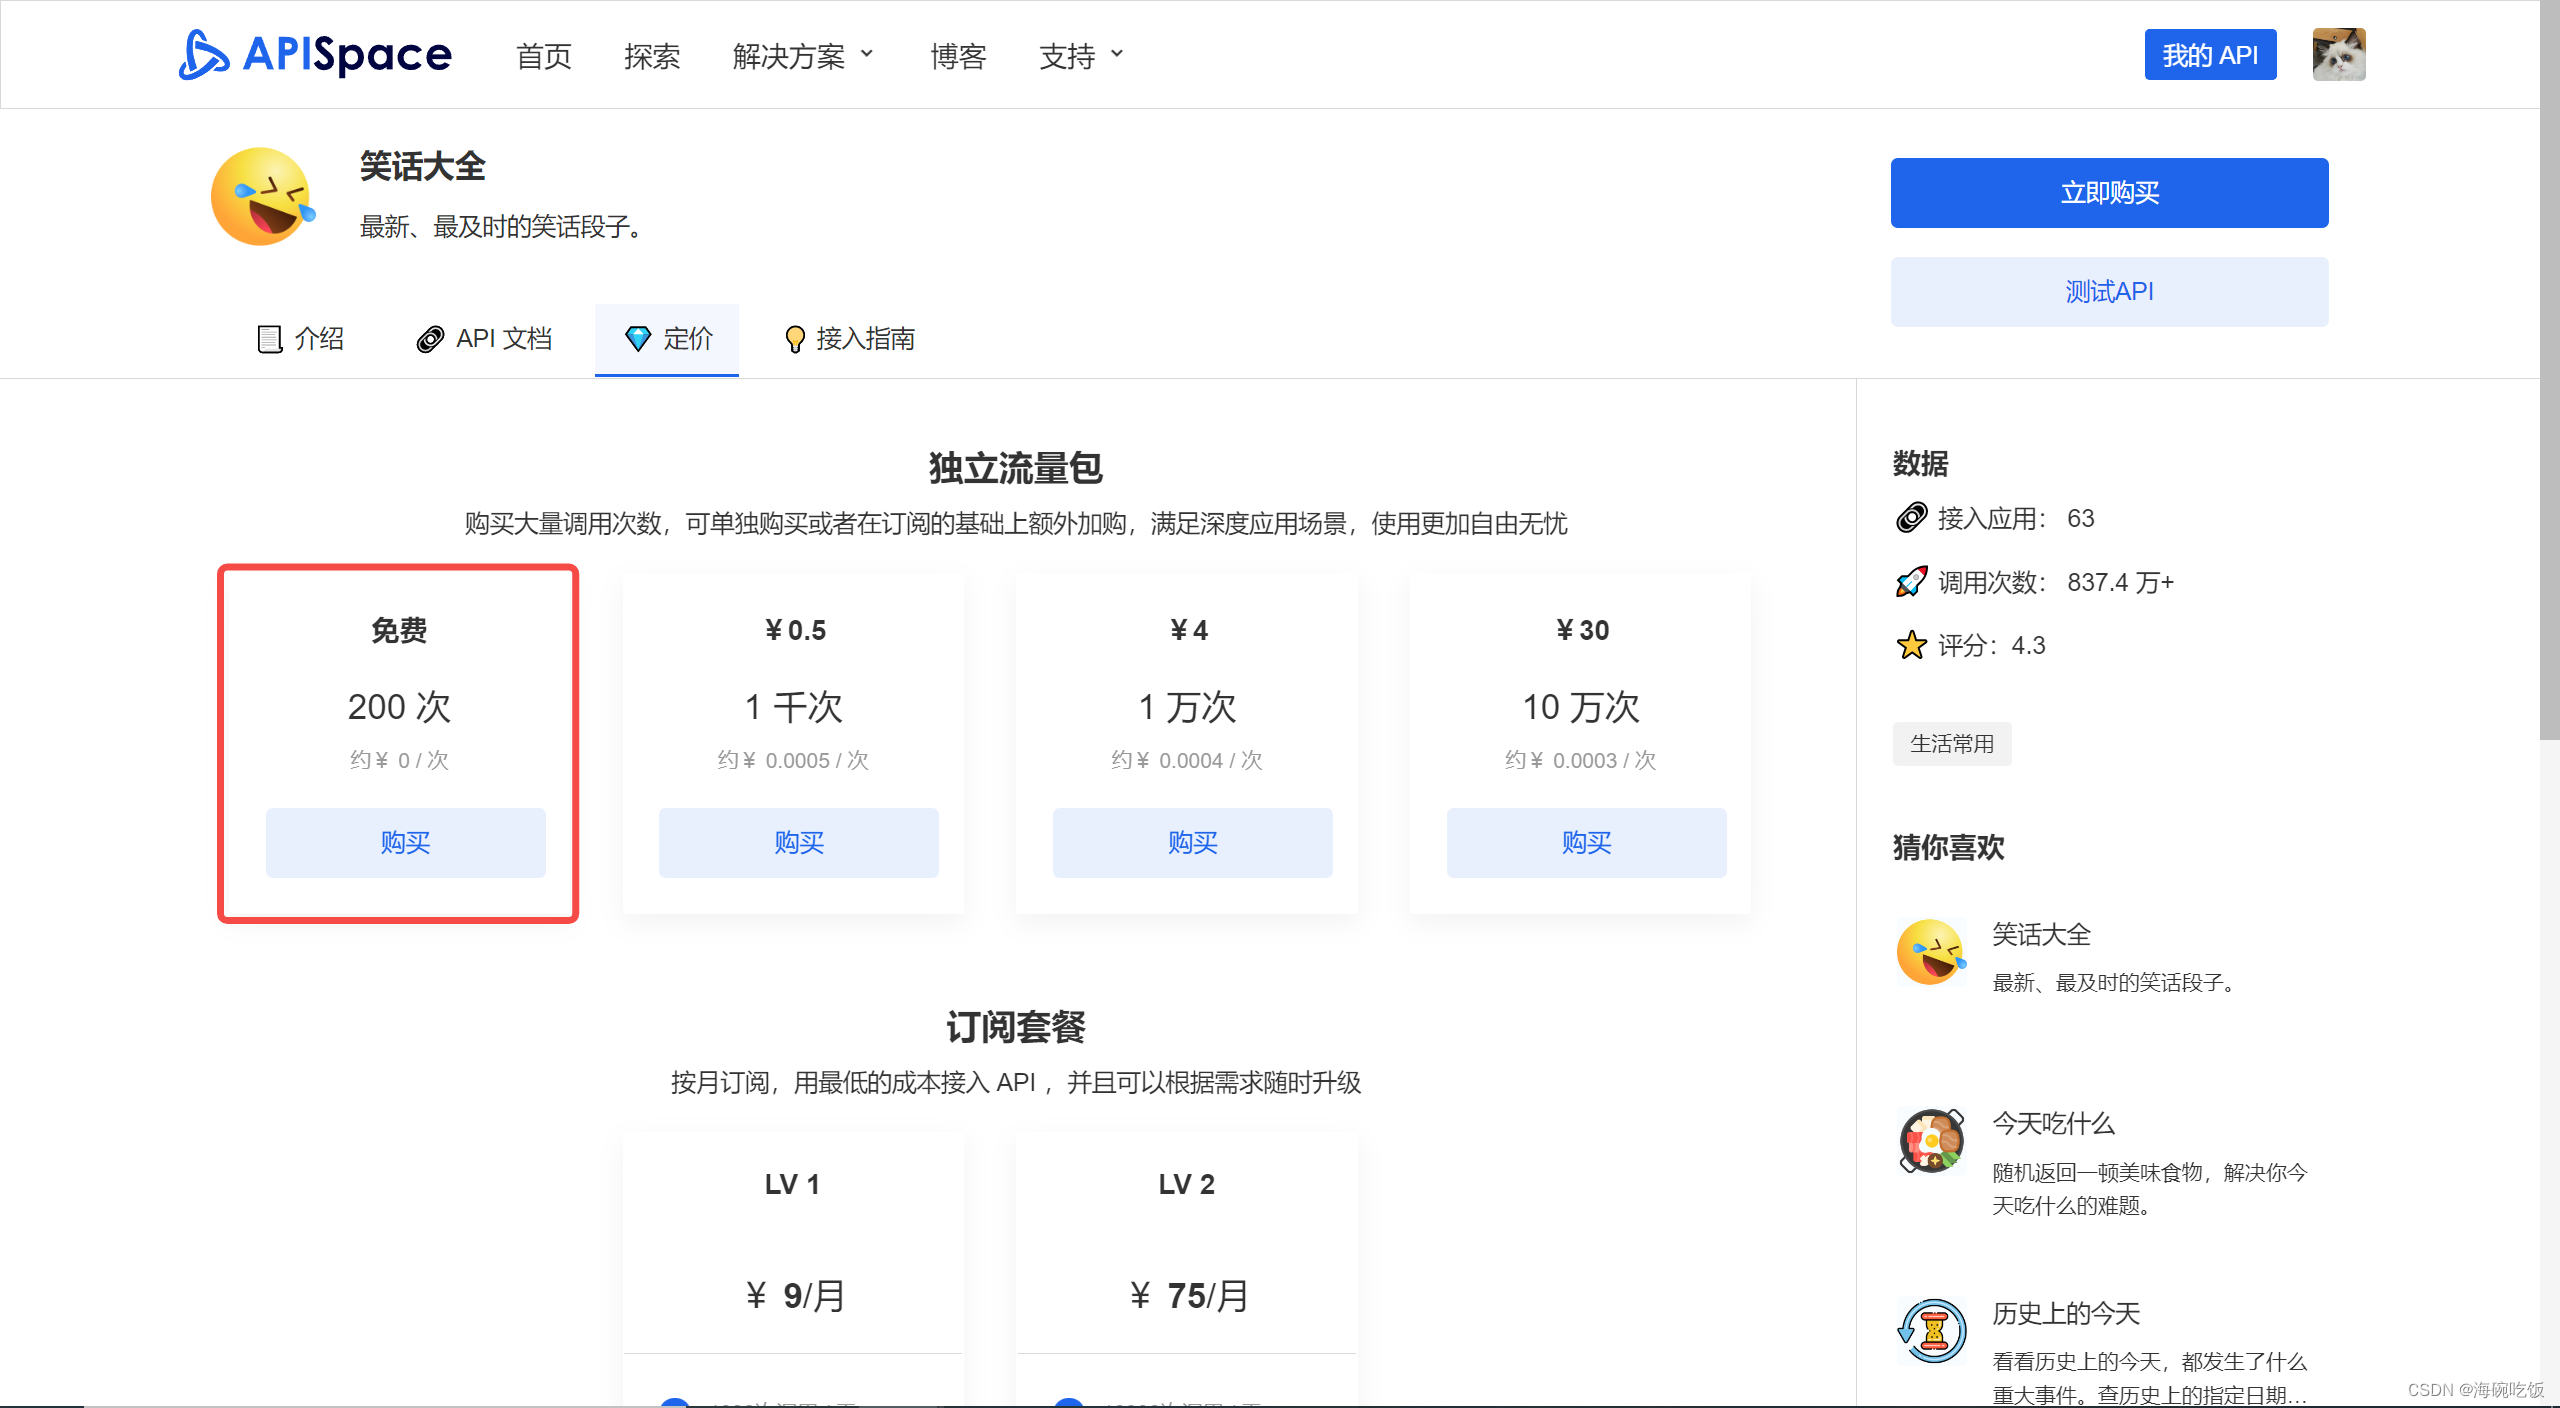Switch to the 接入指南 tab
Image resolution: width=2560 pixels, height=1408 pixels.
(x=850, y=339)
